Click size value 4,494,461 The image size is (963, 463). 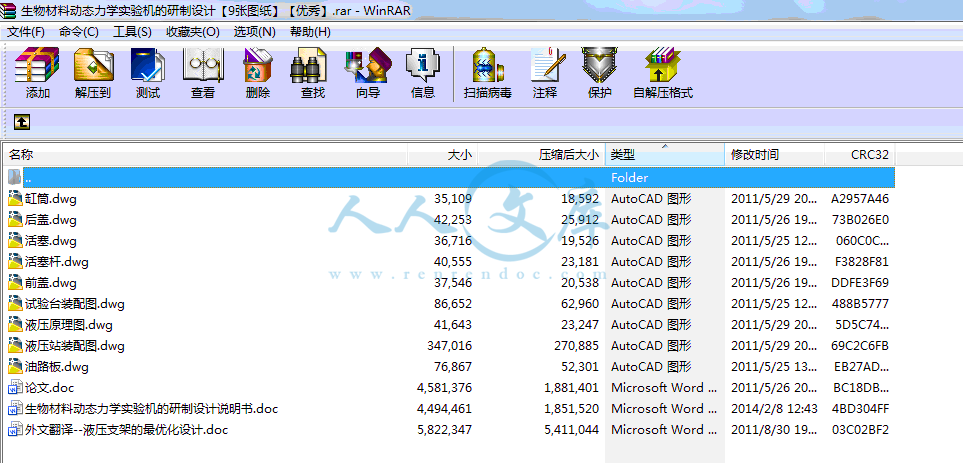click(445, 408)
